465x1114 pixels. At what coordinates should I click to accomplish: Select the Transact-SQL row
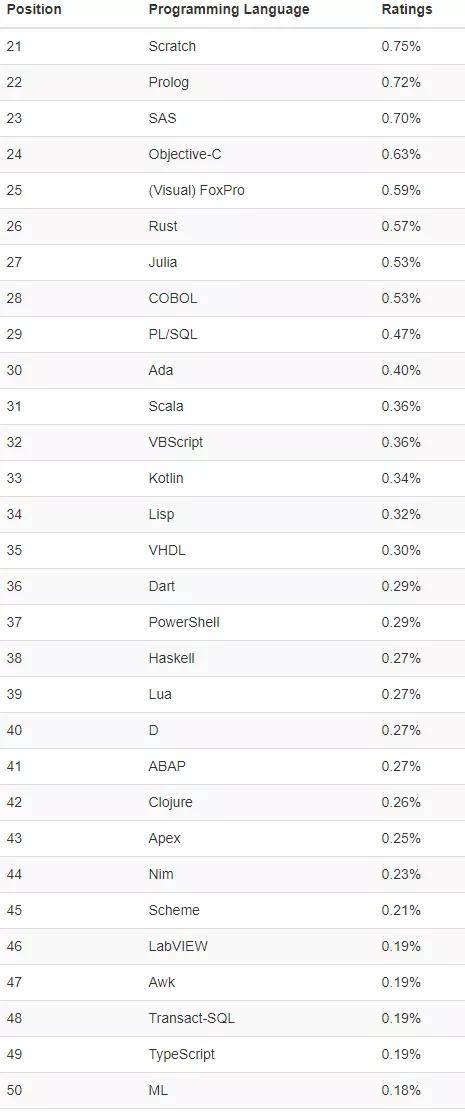tap(232, 1018)
